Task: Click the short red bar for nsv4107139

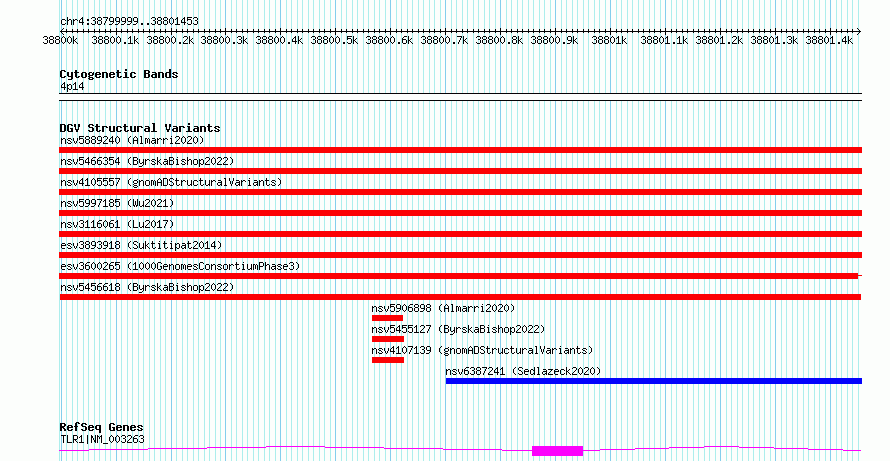Action: click(388, 360)
